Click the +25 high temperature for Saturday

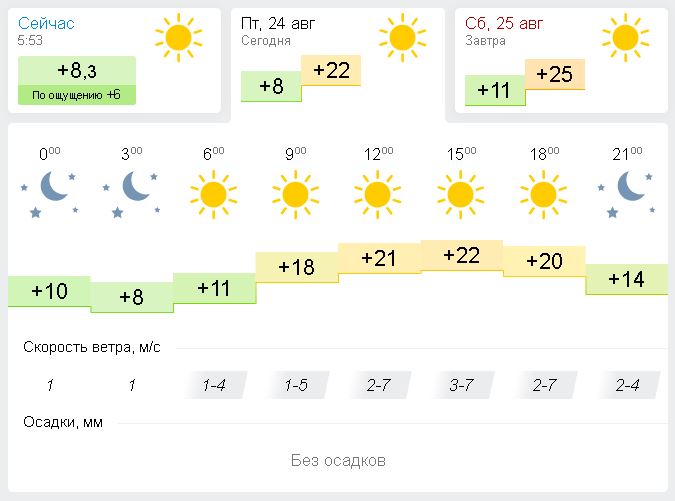554,74
